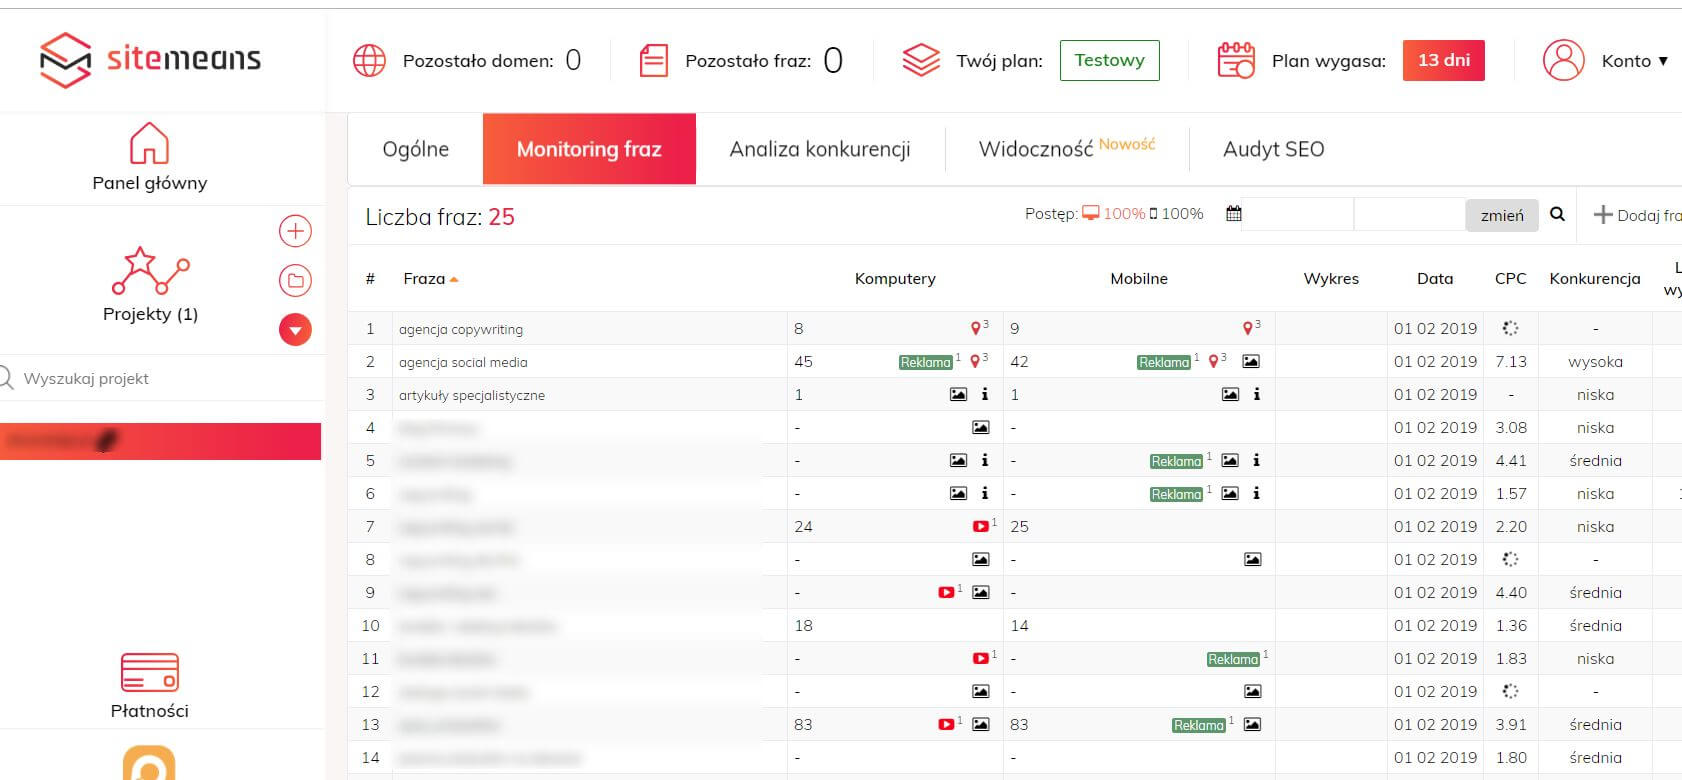The height and width of the screenshot is (780, 1682).
Task: Click the phrase agencja social media
Action: coord(463,362)
